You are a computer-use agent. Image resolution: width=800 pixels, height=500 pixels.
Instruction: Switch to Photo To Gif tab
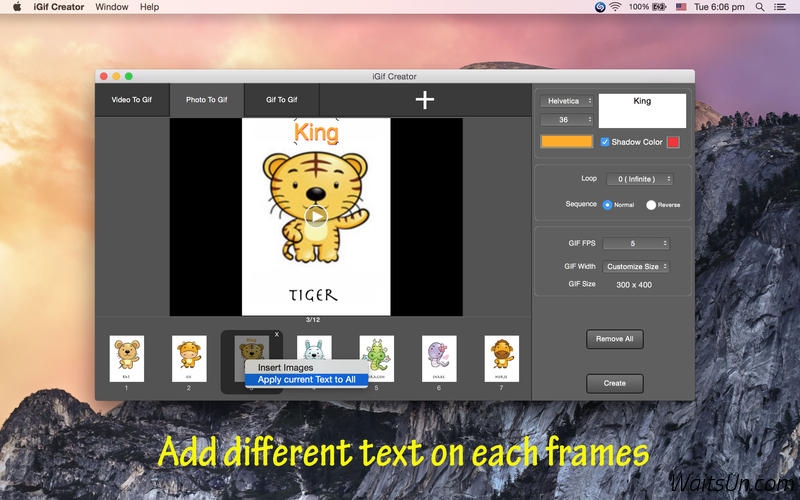(x=207, y=100)
